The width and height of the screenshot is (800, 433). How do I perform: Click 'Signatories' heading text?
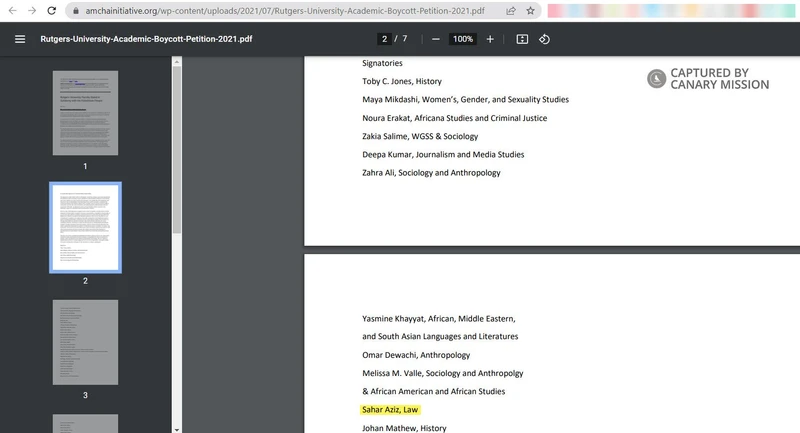pyautogui.click(x=382, y=63)
